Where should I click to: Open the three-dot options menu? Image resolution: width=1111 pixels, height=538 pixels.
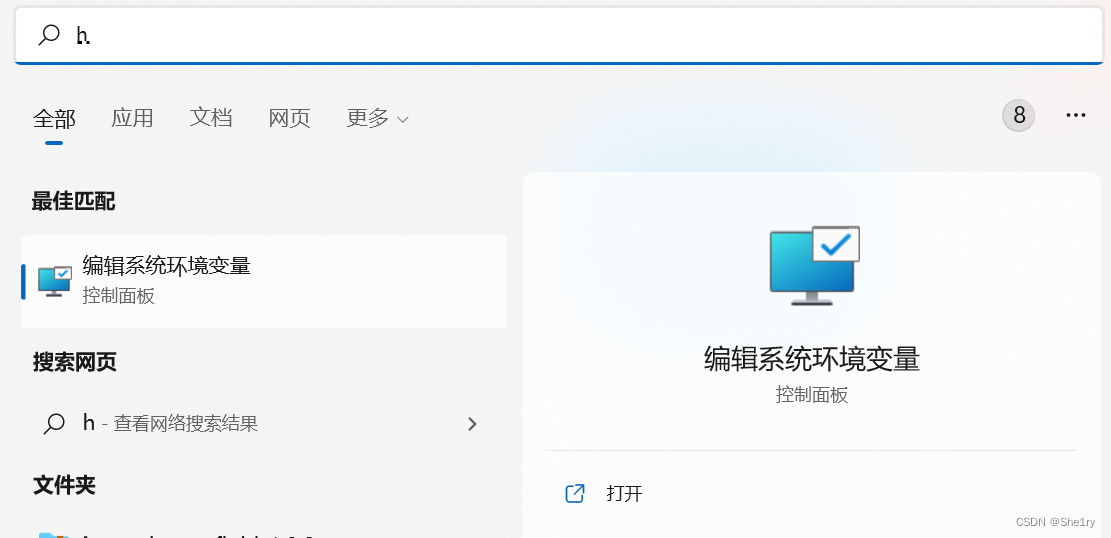point(1076,115)
